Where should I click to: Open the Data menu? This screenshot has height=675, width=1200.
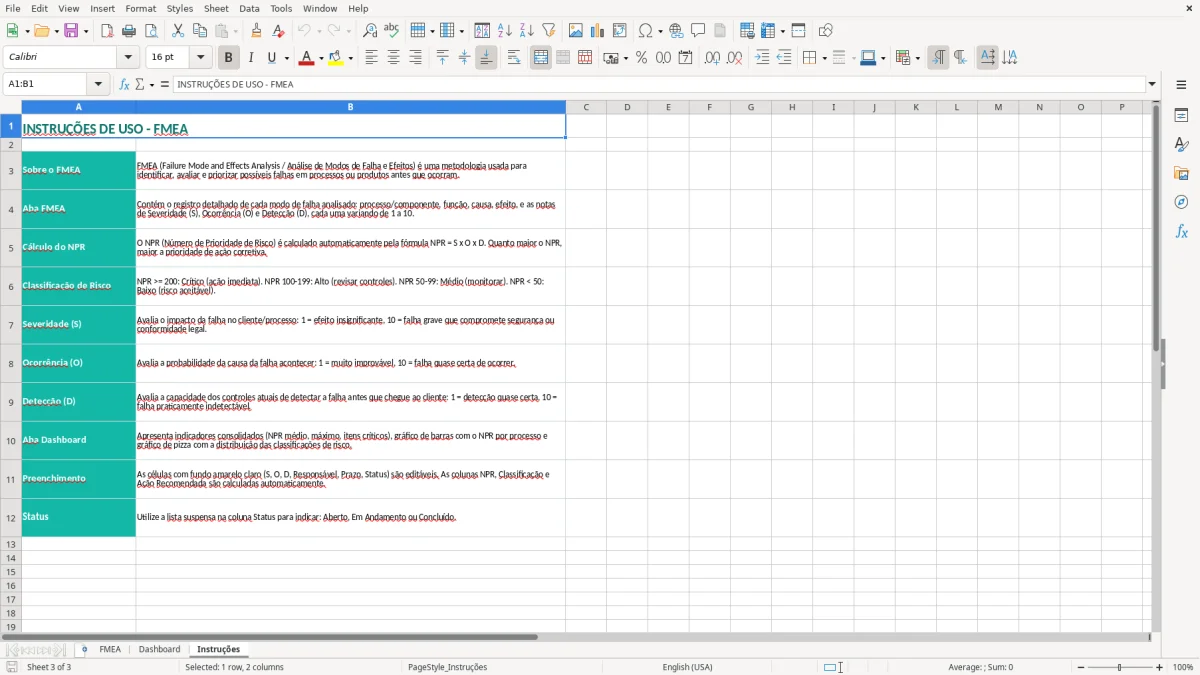249,8
